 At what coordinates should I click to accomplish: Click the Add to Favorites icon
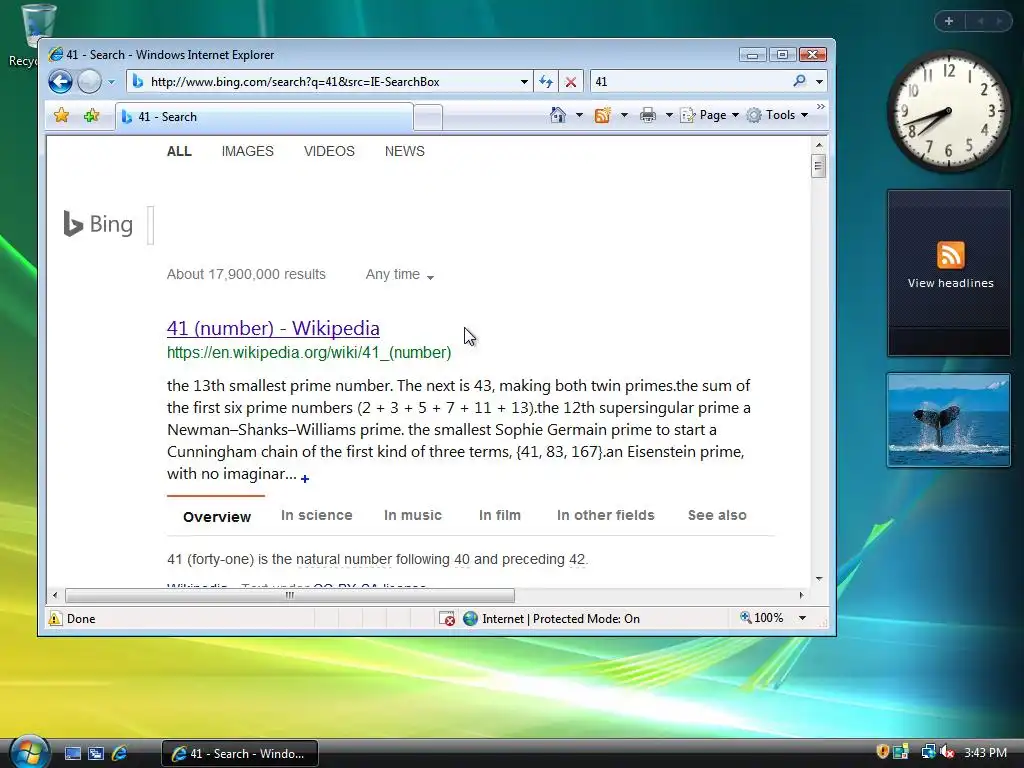[x=91, y=116]
